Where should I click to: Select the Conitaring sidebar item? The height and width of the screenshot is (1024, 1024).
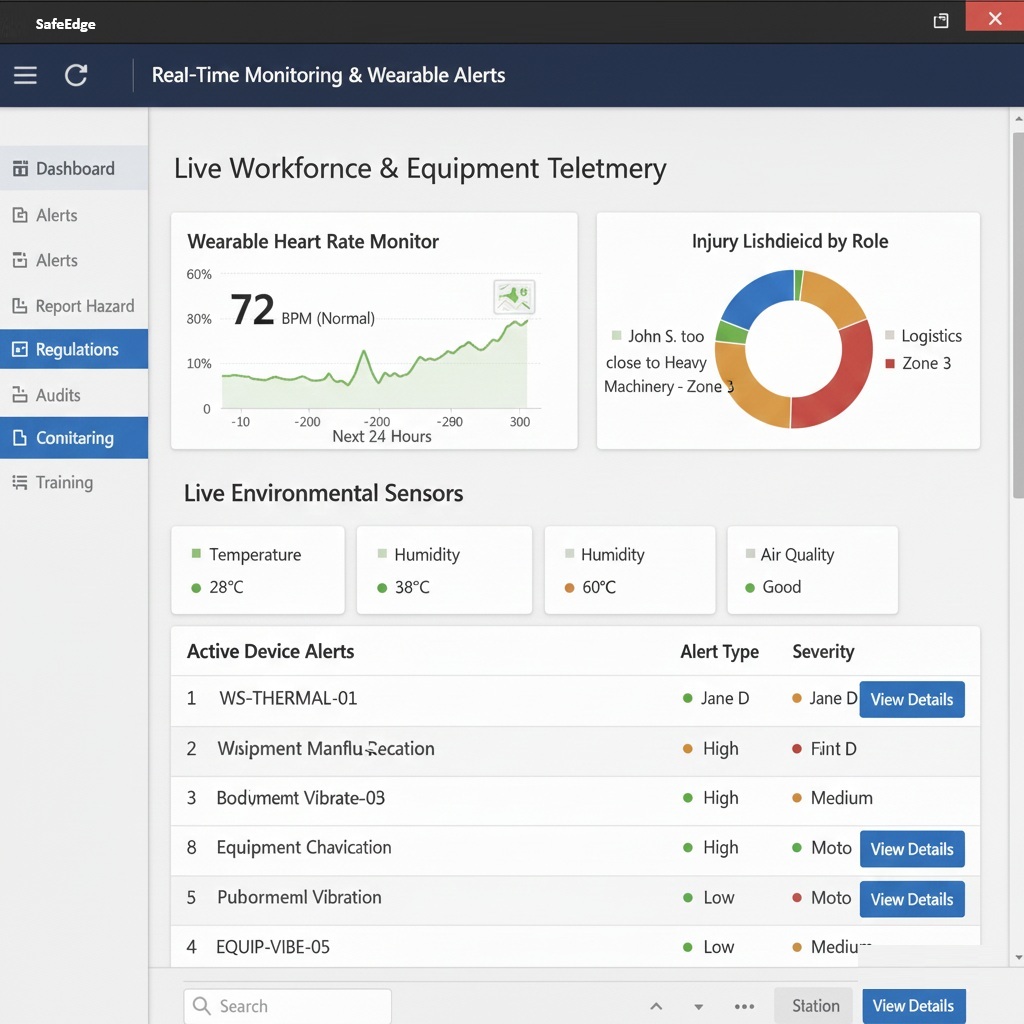coord(74,438)
